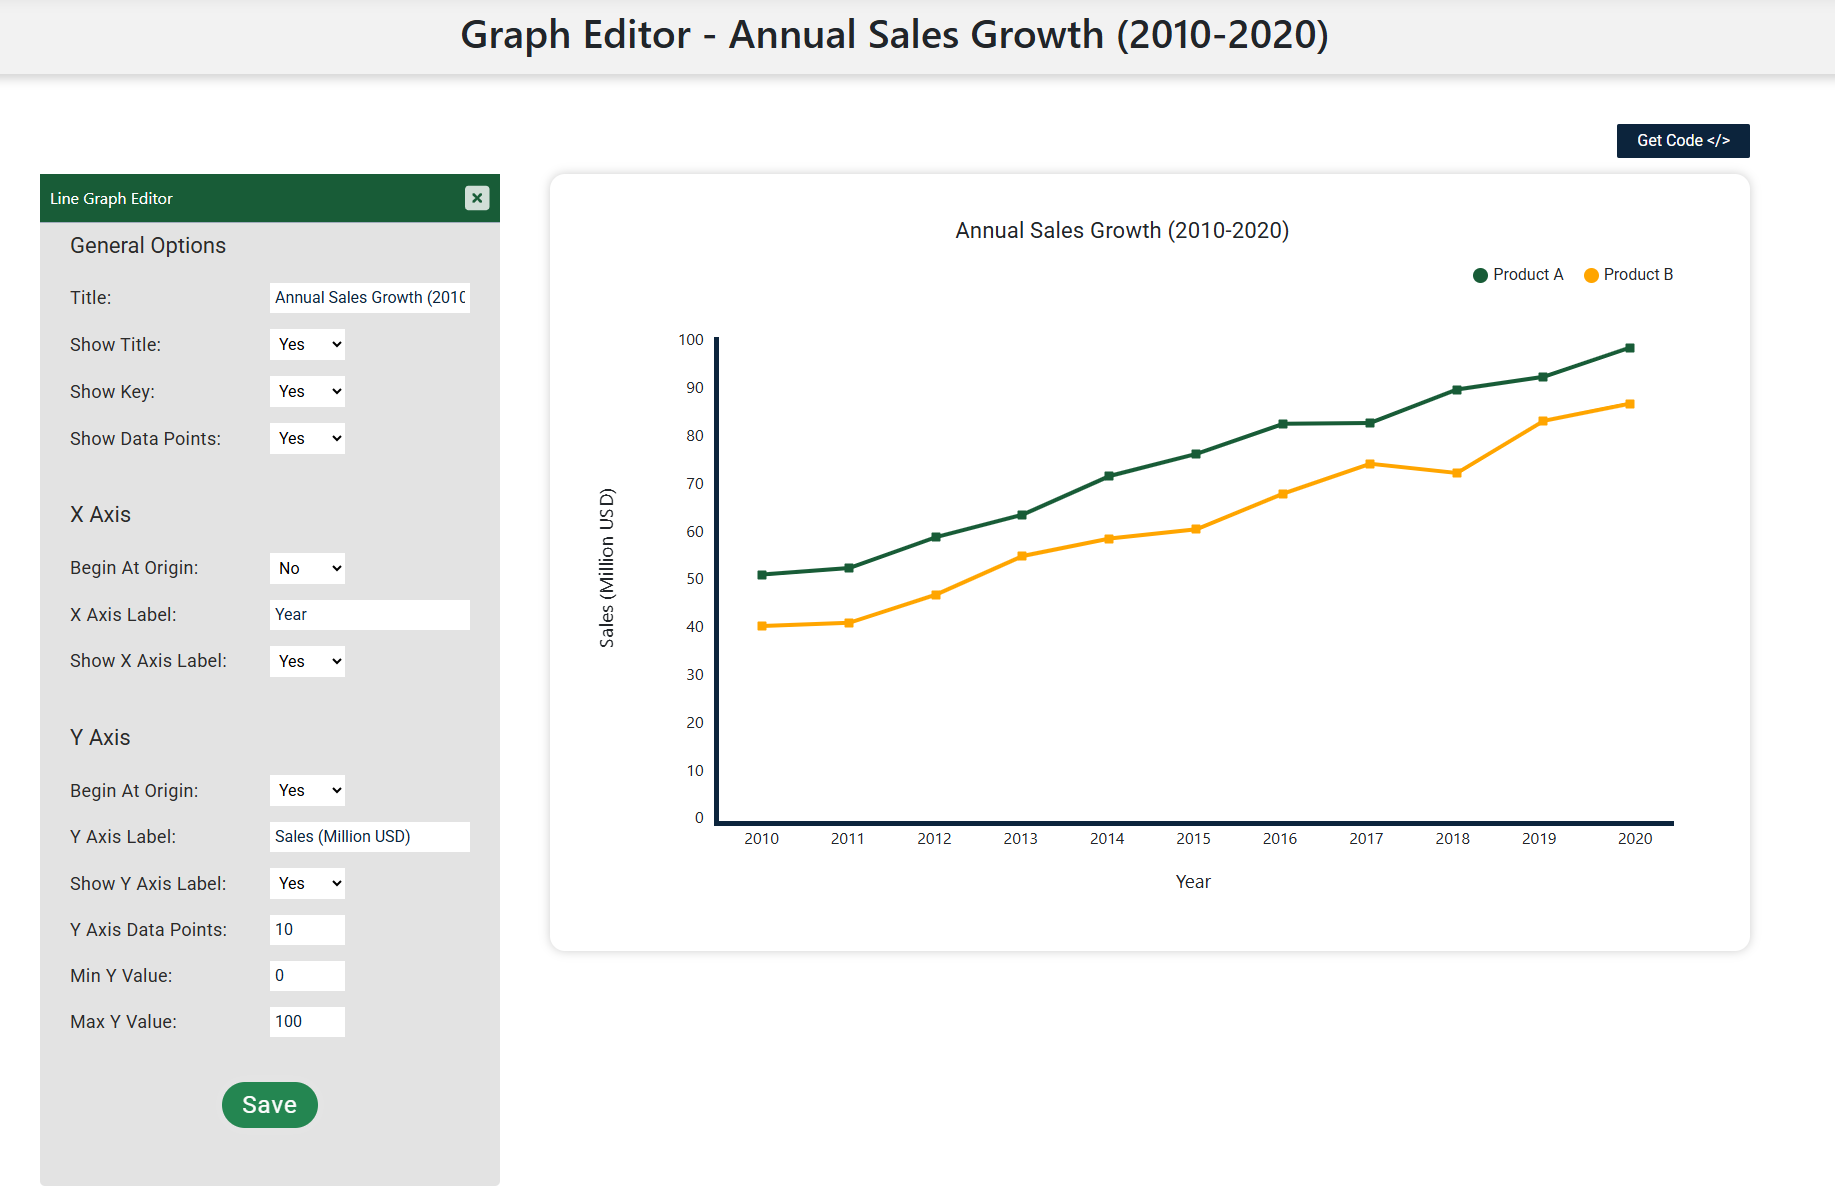The height and width of the screenshot is (1197, 1835).
Task: Select the Y Axis Data Points field
Action: tap(307, 930)
